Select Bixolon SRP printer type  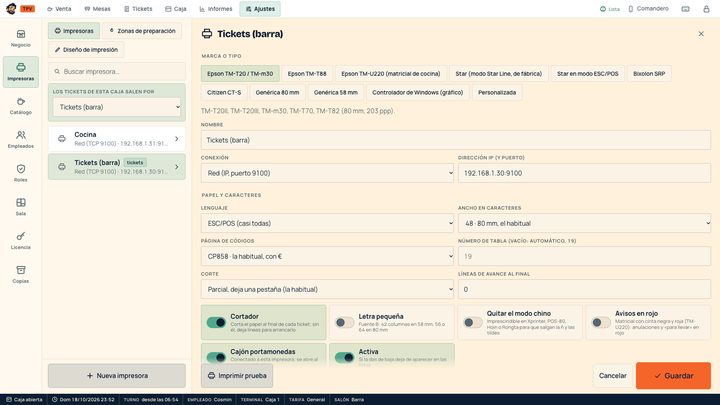point(649,73)
